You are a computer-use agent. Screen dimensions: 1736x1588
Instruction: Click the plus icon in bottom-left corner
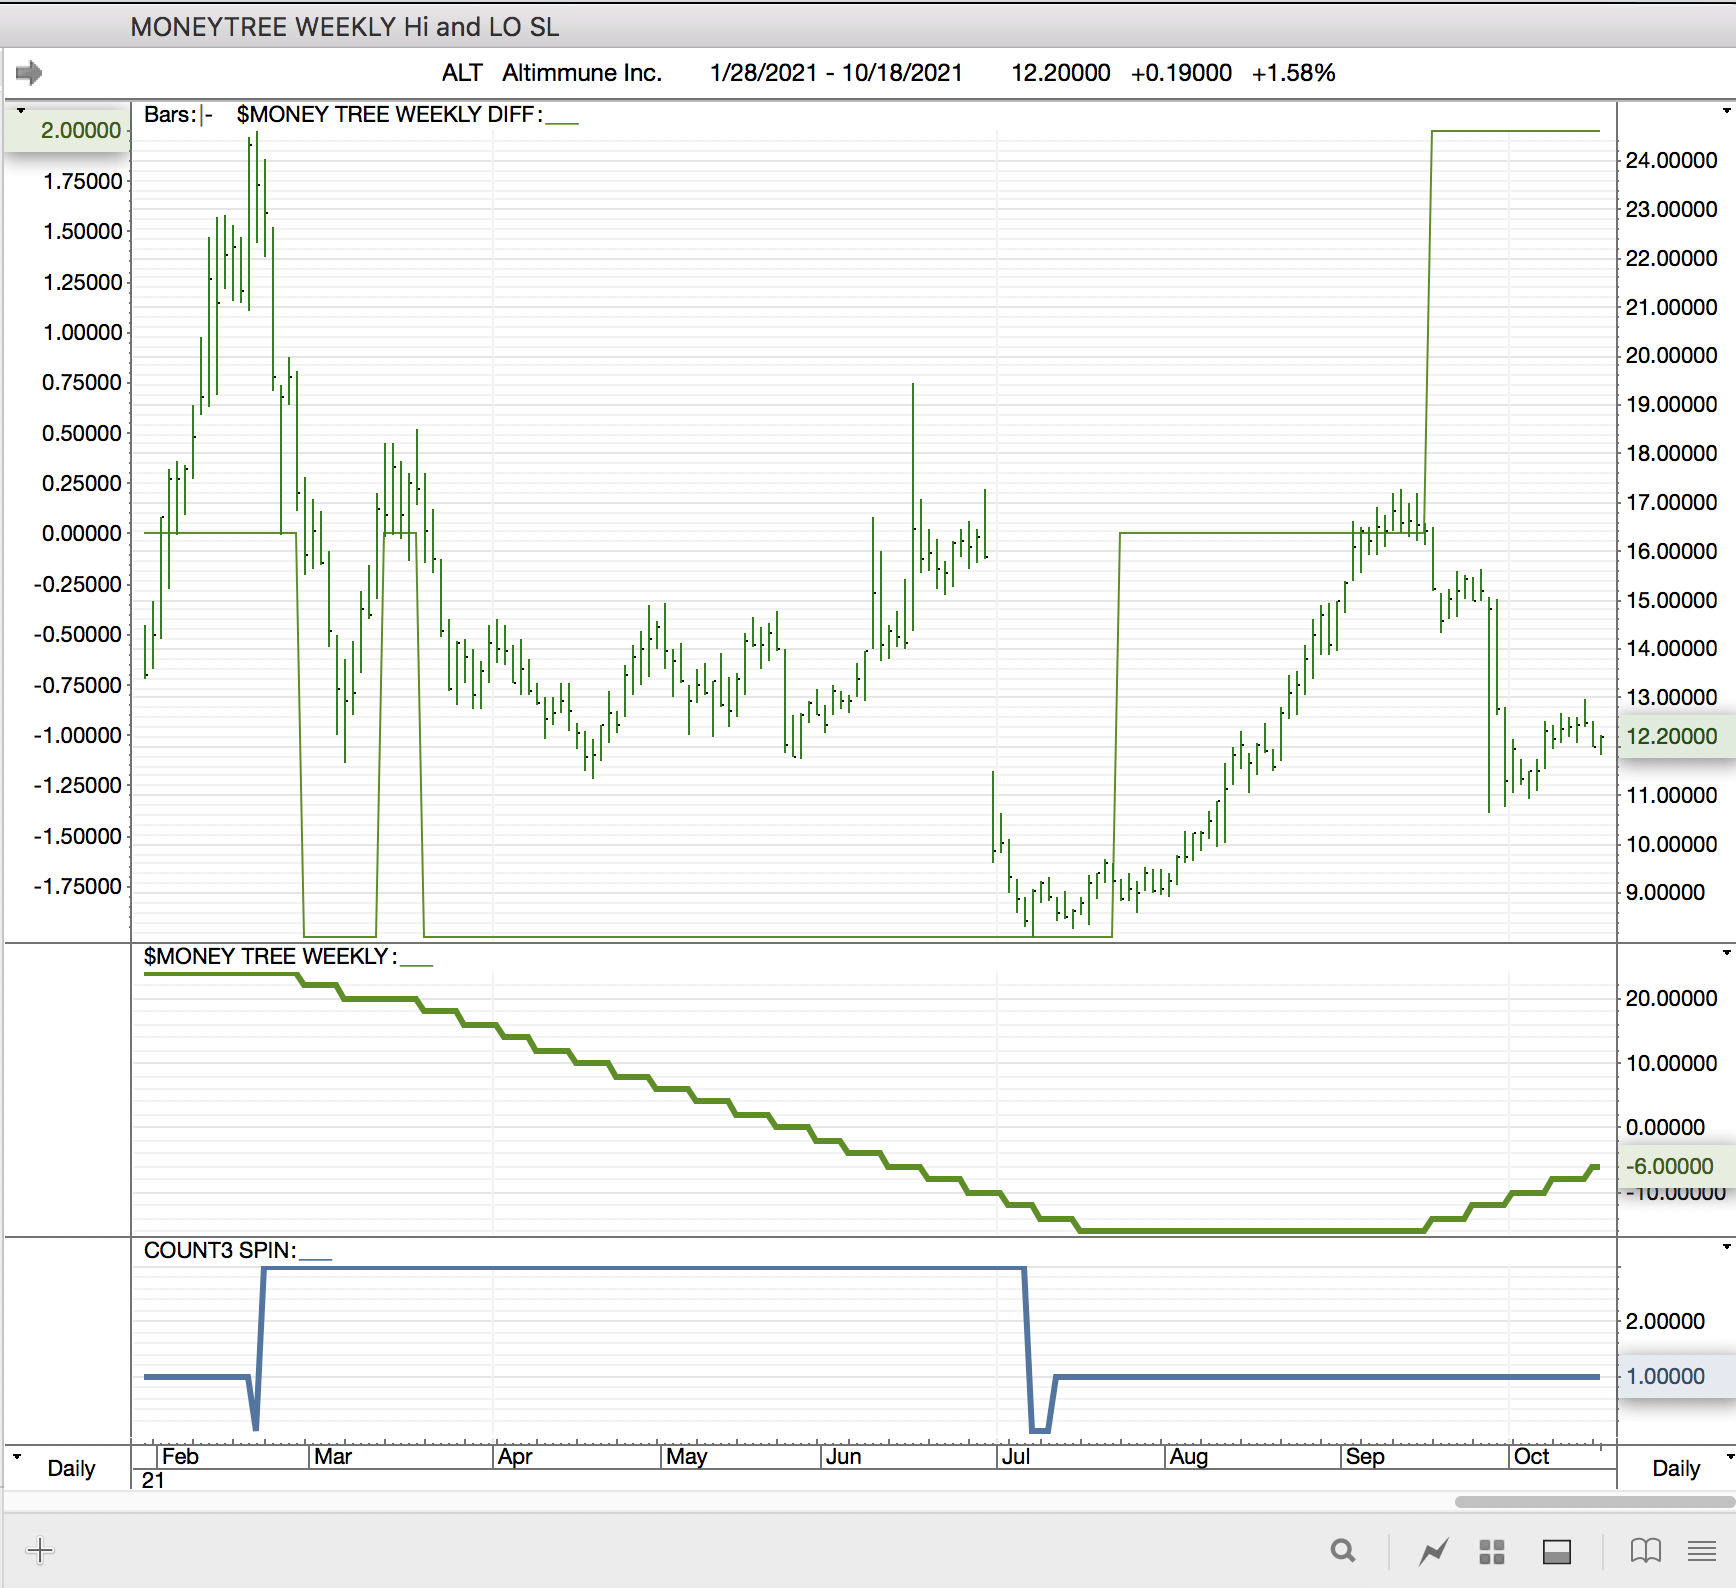[40, 1551]
